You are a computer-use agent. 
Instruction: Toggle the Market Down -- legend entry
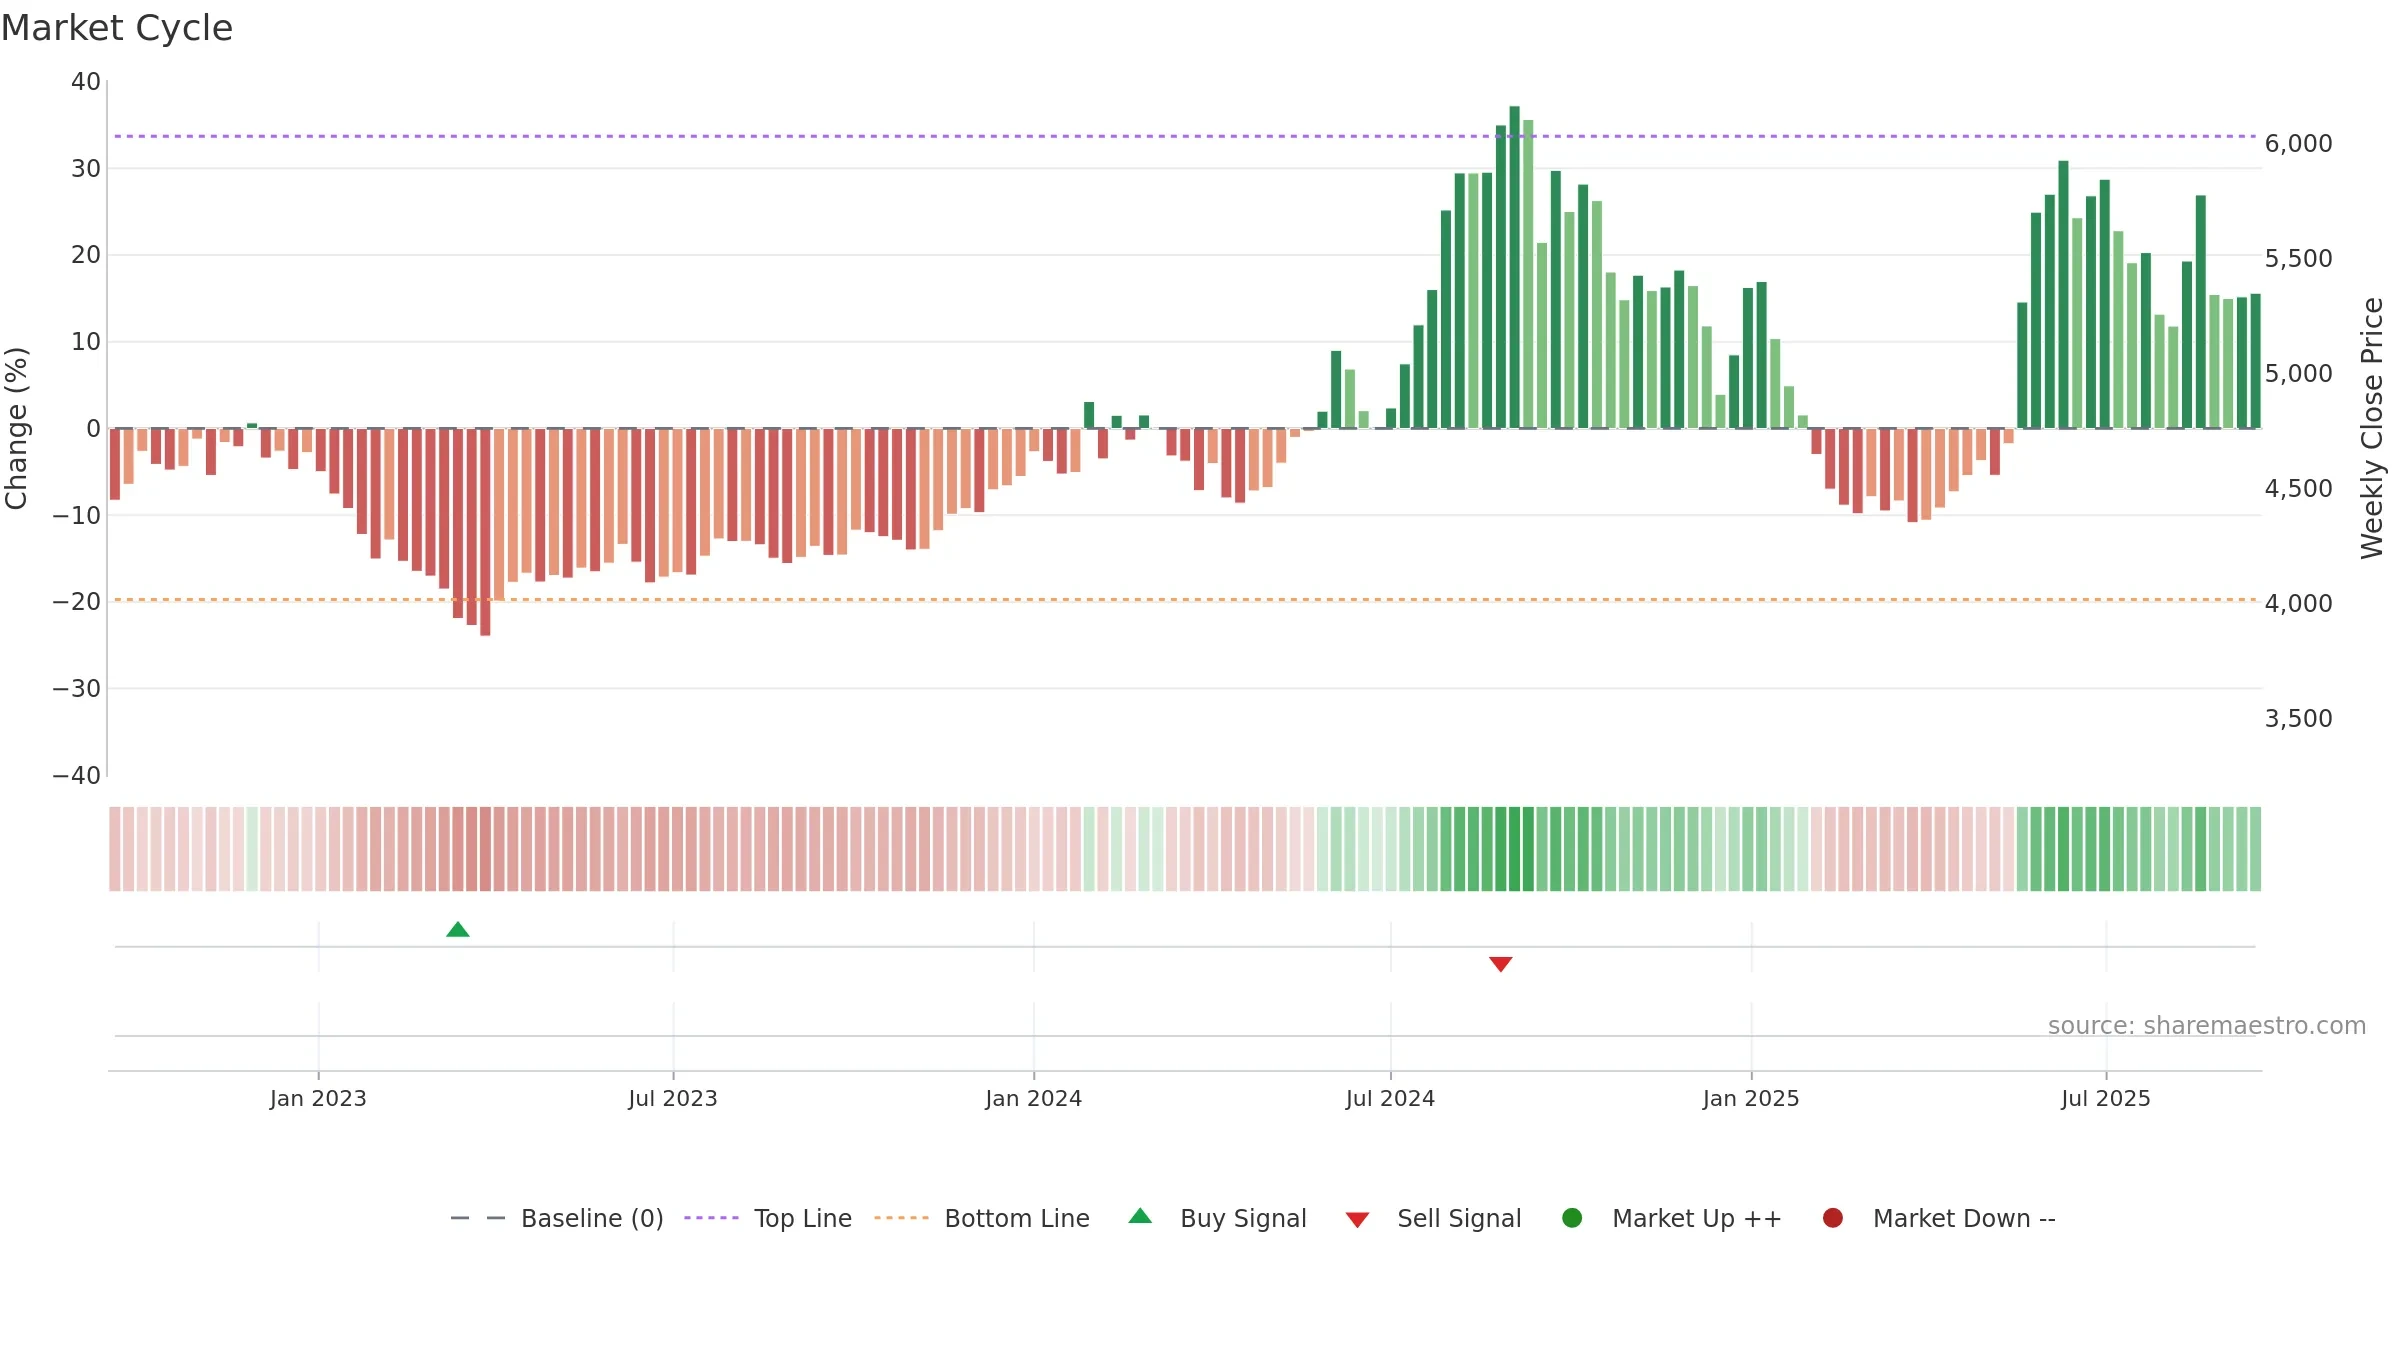[x=1939, y=1219]
